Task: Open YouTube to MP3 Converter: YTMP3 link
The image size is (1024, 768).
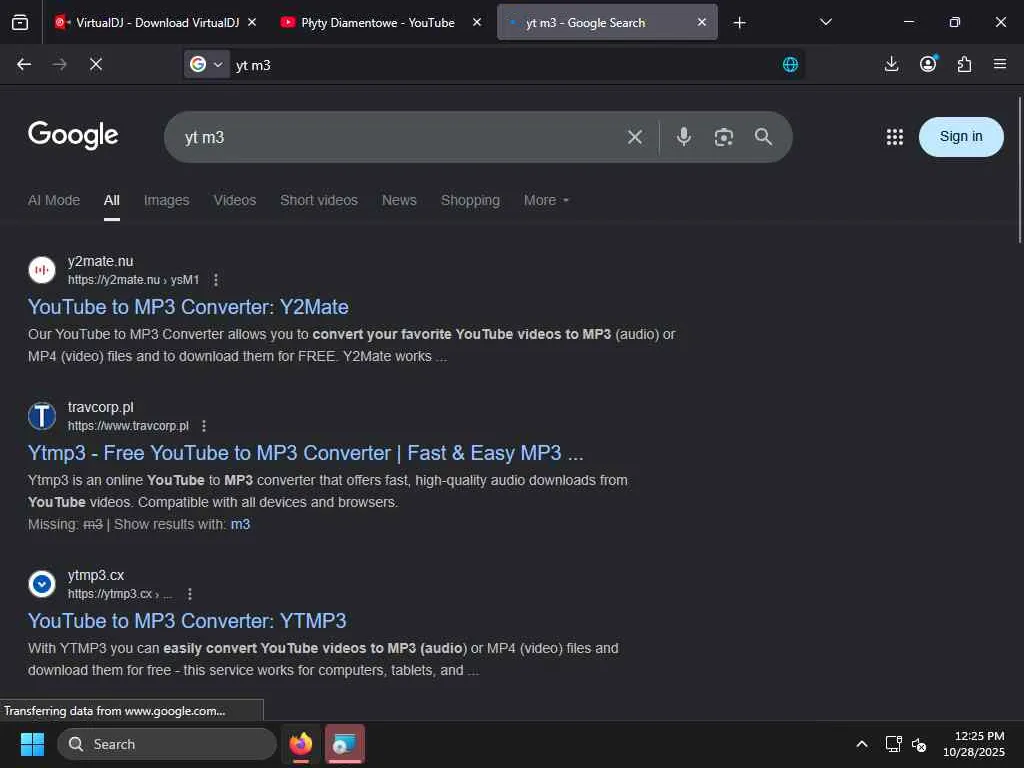Action: click(187, 621)
